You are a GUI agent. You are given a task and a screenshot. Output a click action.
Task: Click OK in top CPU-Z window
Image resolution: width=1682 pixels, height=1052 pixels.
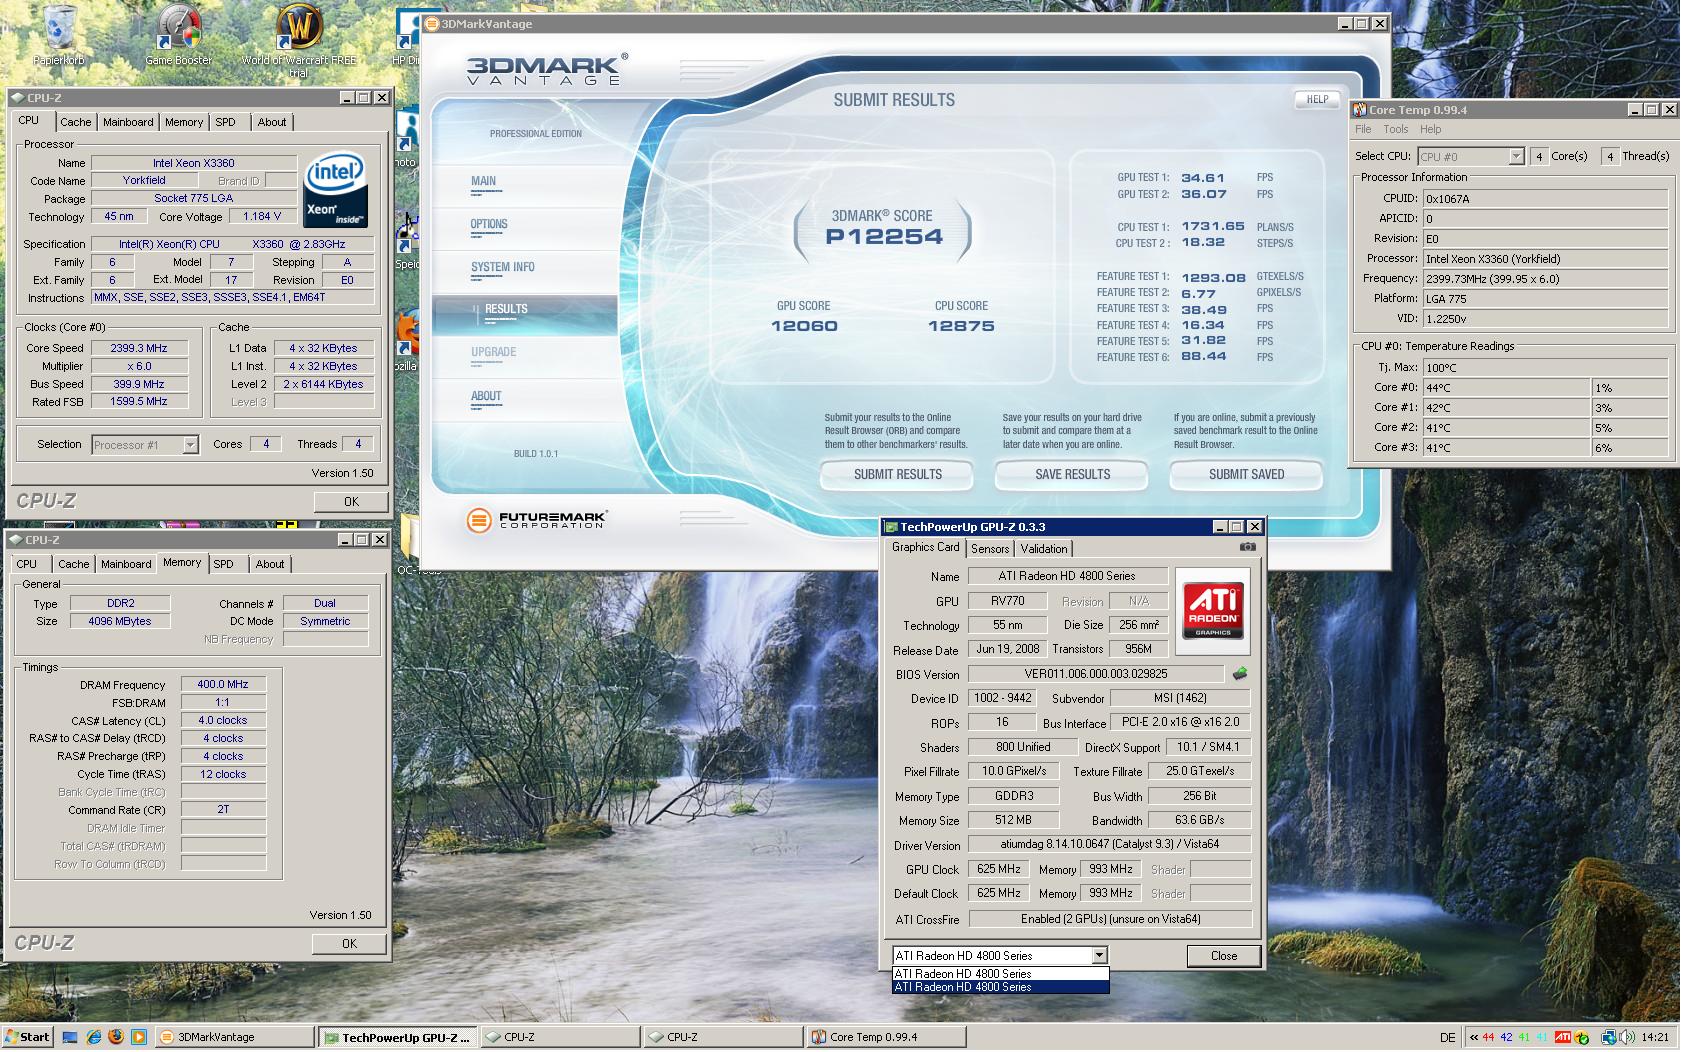click(351, 501)
